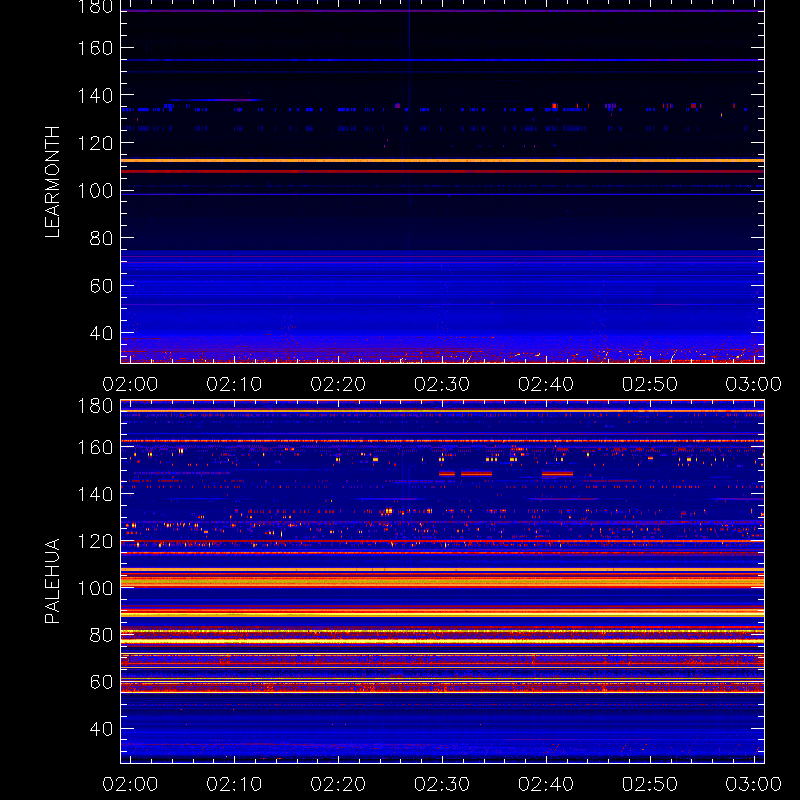The width and height of the screenshot is (800, 800).
Task: Click the 180 tick label on Palehua plot
Action: pos(95,406)
